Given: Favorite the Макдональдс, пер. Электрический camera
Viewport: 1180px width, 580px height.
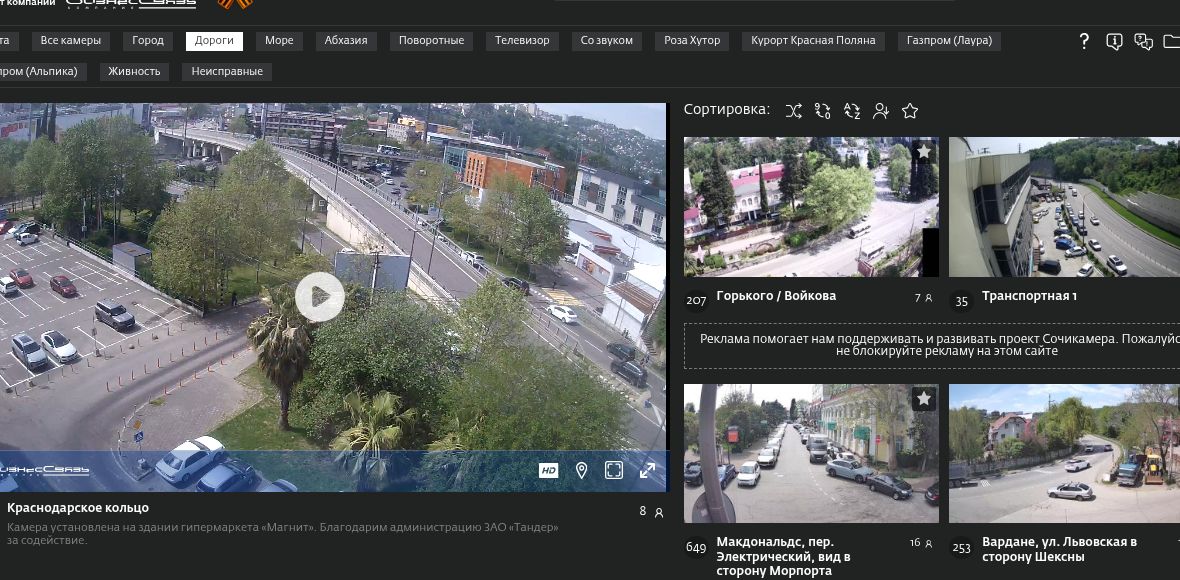Looking at the screenshot, I should (x=924, y=399).
